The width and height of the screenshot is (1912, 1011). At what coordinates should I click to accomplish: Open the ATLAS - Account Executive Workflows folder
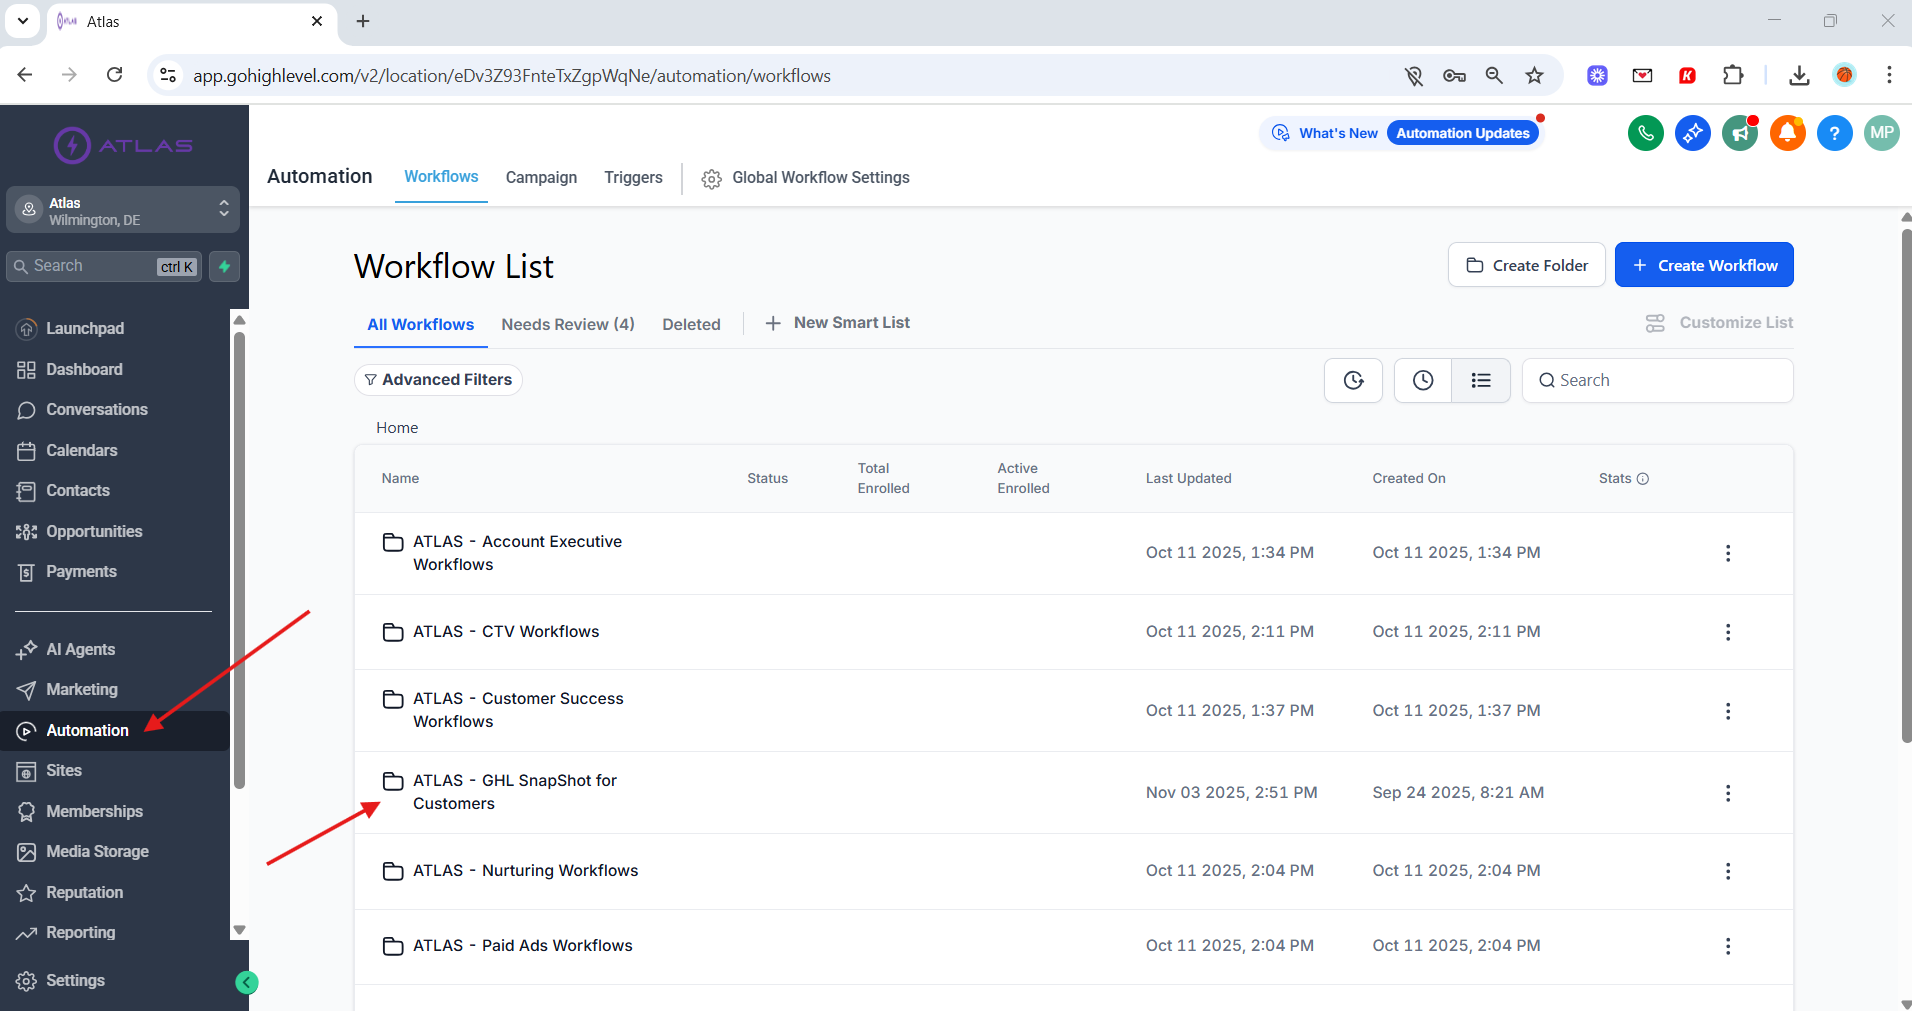pos(517,553)
